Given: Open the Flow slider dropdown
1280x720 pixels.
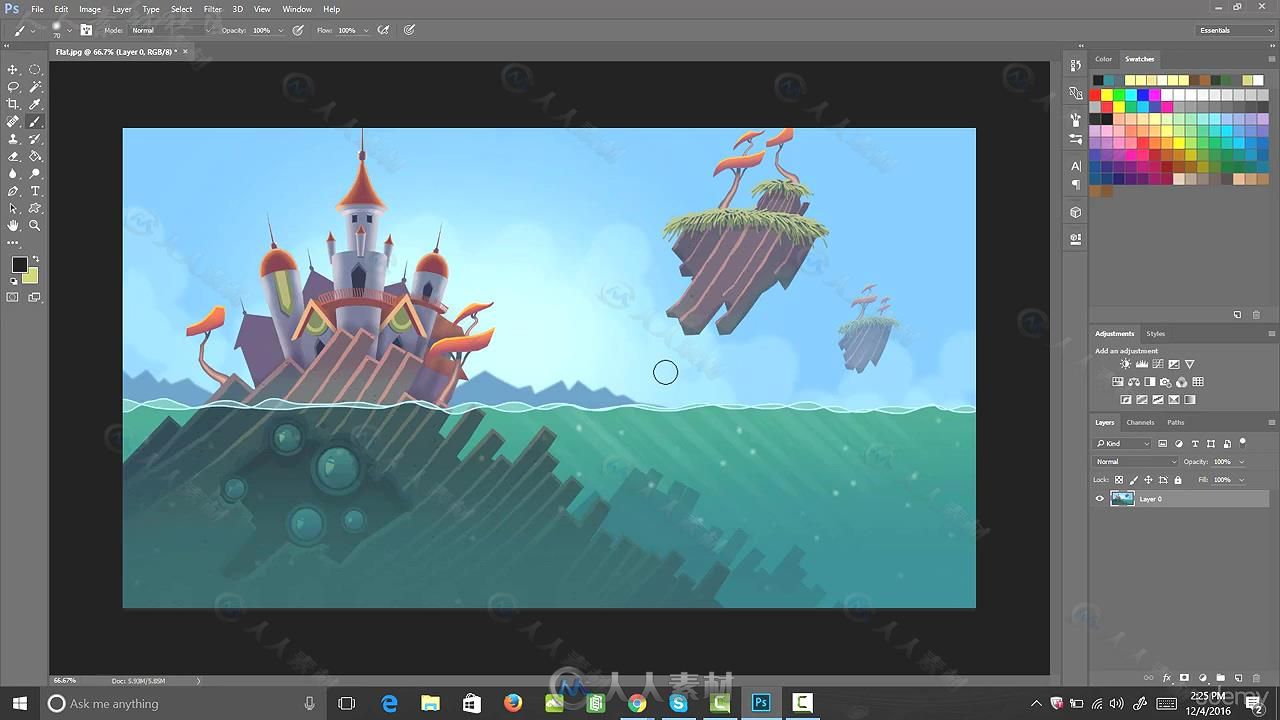Looking at the screenshot, I should pos(366,30).
